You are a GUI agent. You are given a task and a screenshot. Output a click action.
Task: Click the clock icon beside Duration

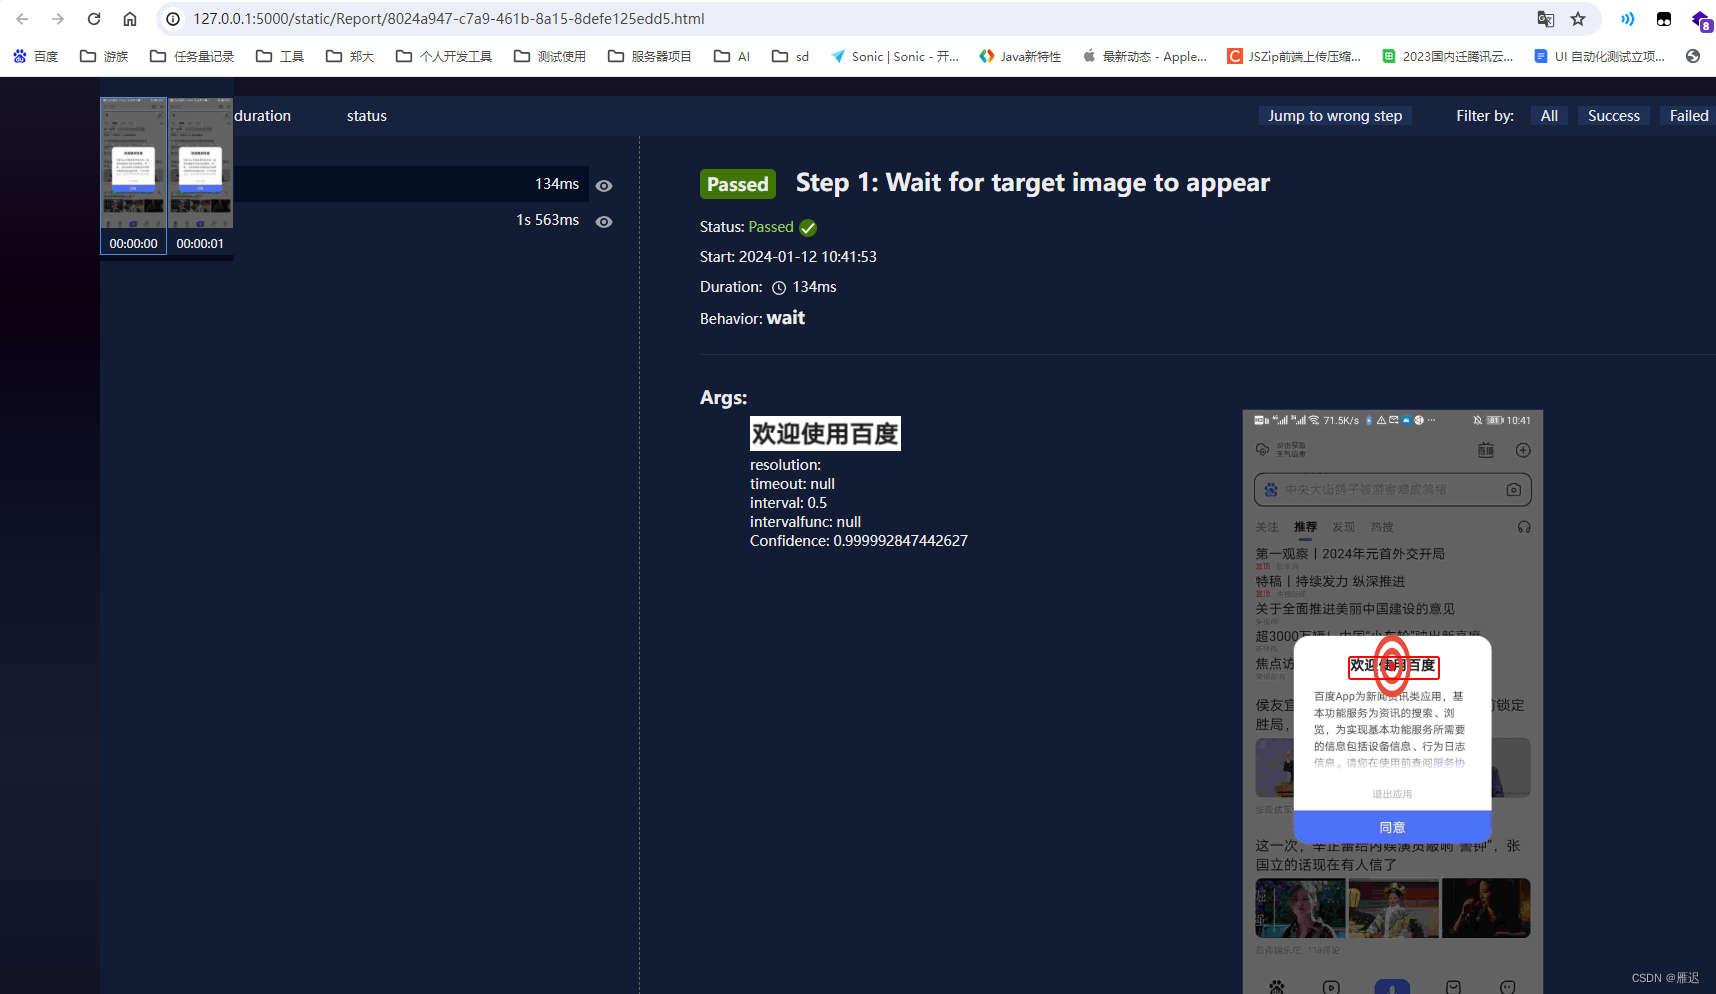click(779, 288)
